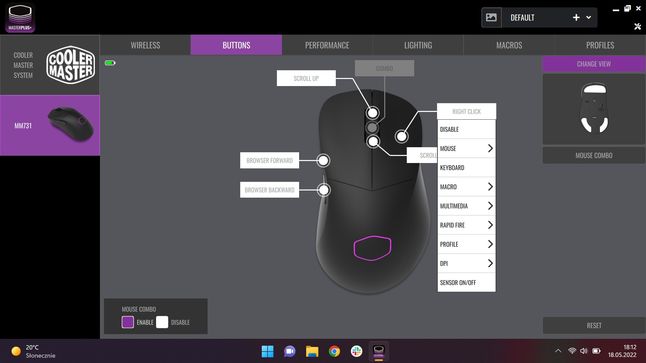Tick the white DISABLE mouse combo box

tap(162, 322)
